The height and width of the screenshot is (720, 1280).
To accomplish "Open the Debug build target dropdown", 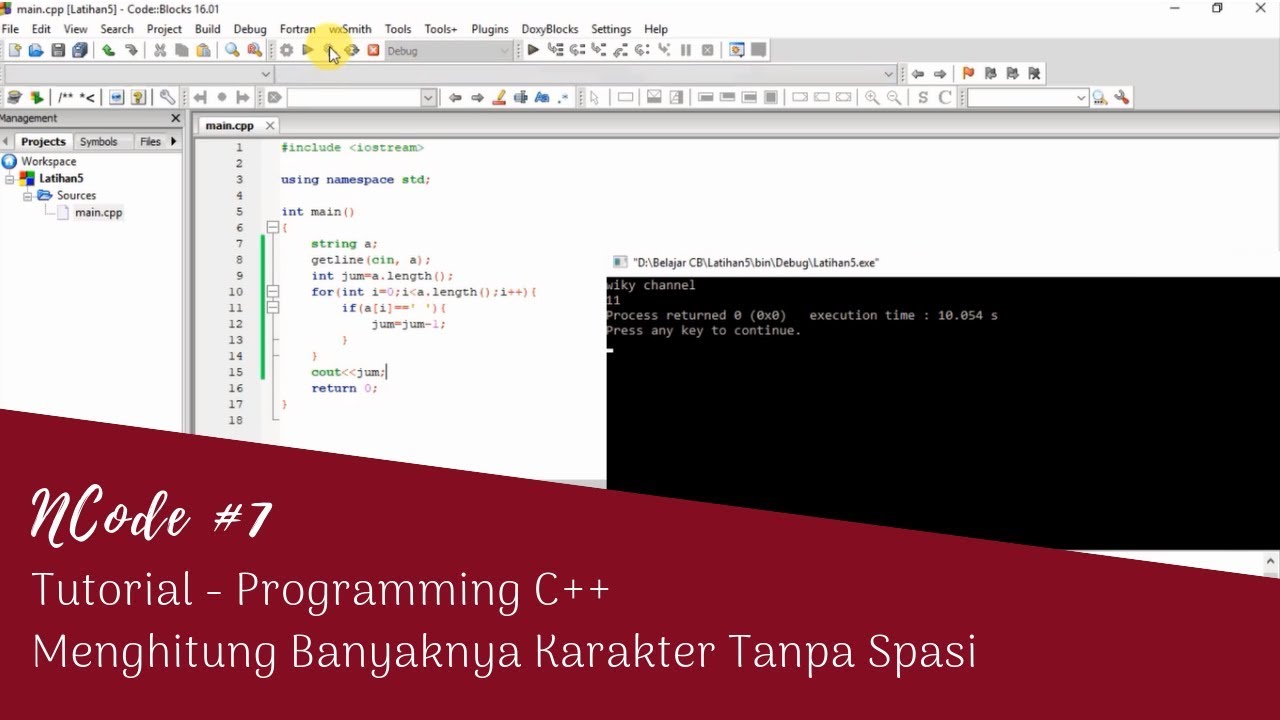I will click(449, 51).
